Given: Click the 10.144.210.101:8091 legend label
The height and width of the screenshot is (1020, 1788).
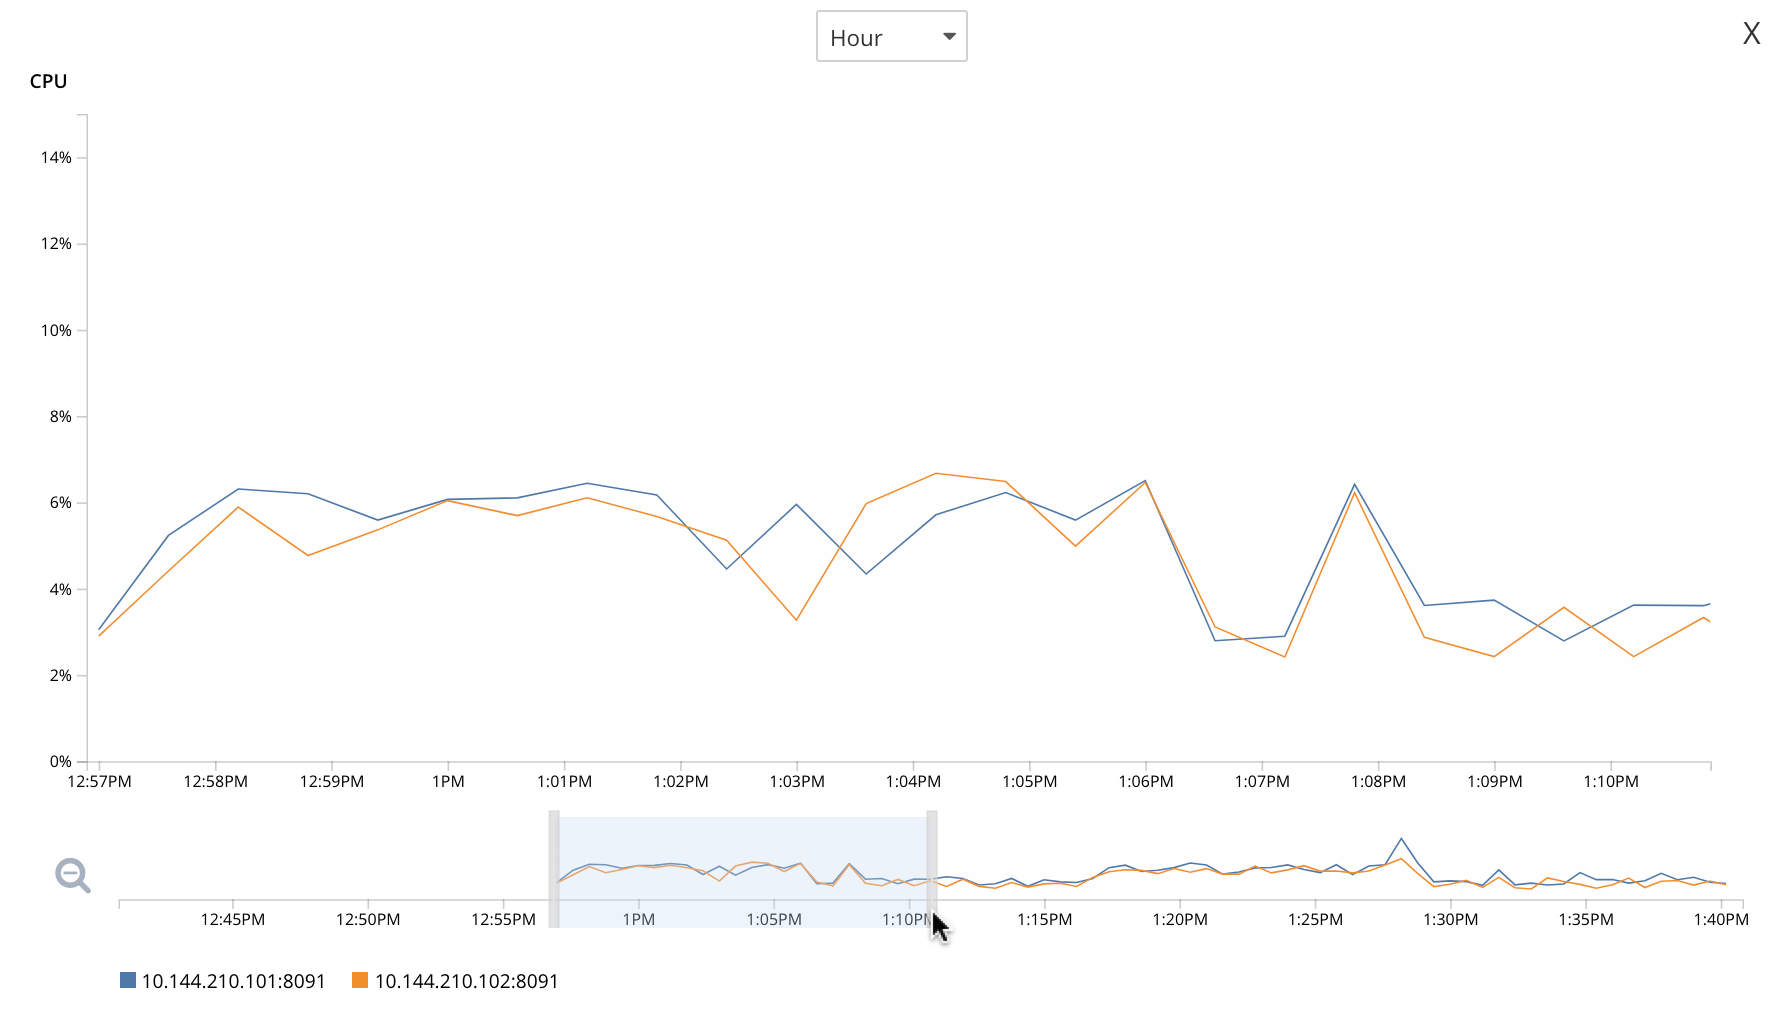Looking at the screenshot, I should pos(233,981).
